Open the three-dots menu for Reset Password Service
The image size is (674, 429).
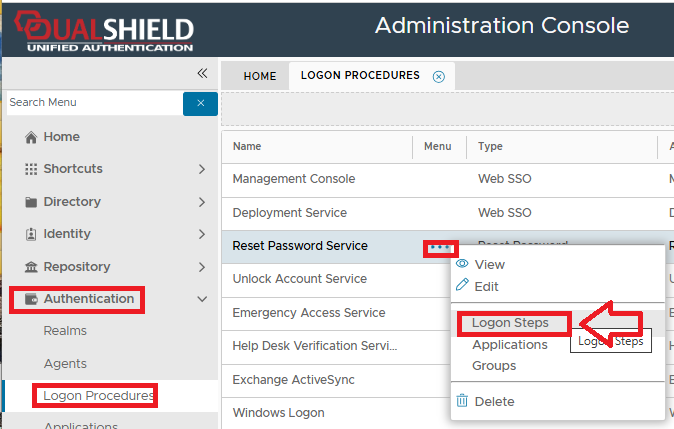[440, 247]
